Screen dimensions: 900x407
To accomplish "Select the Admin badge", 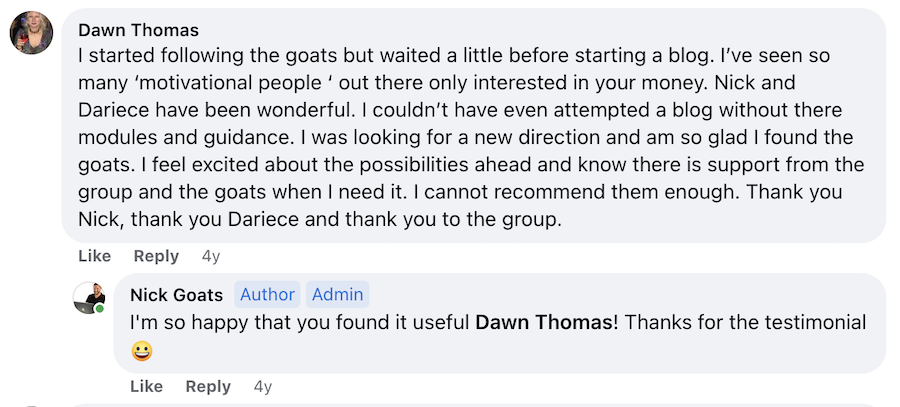I will pyautogui.click(x=338, y=294).
